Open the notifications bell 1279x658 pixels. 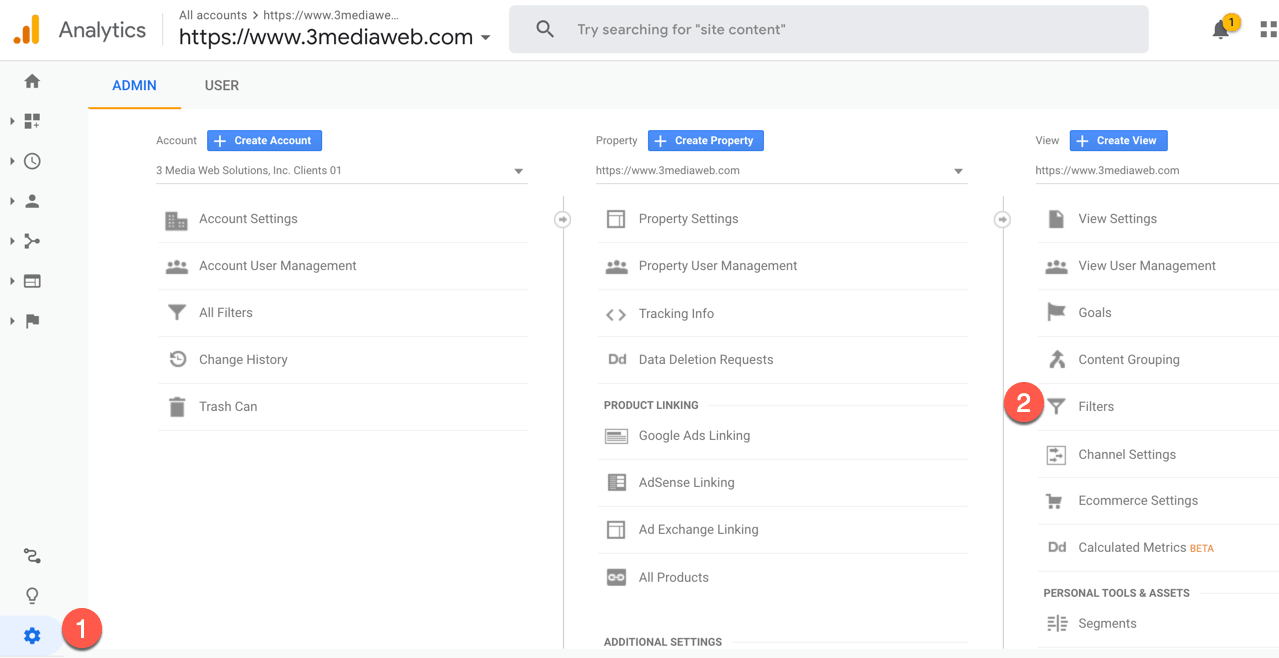click(x=1221, y=30)
